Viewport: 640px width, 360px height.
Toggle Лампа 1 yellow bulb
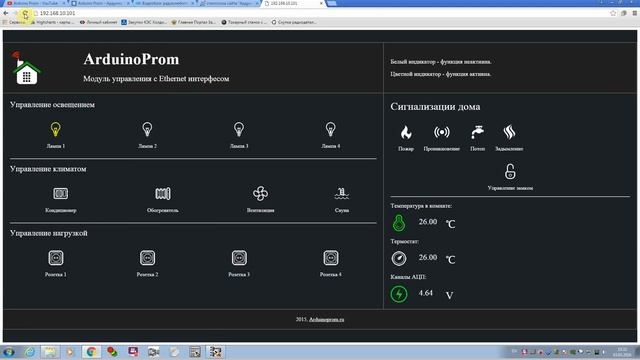pos(55,129)
